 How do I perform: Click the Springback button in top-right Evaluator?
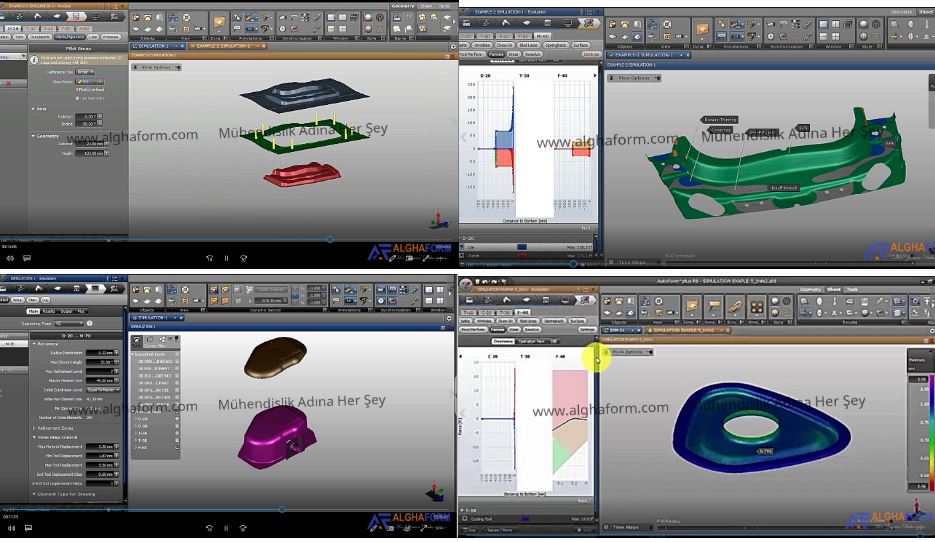556,45
